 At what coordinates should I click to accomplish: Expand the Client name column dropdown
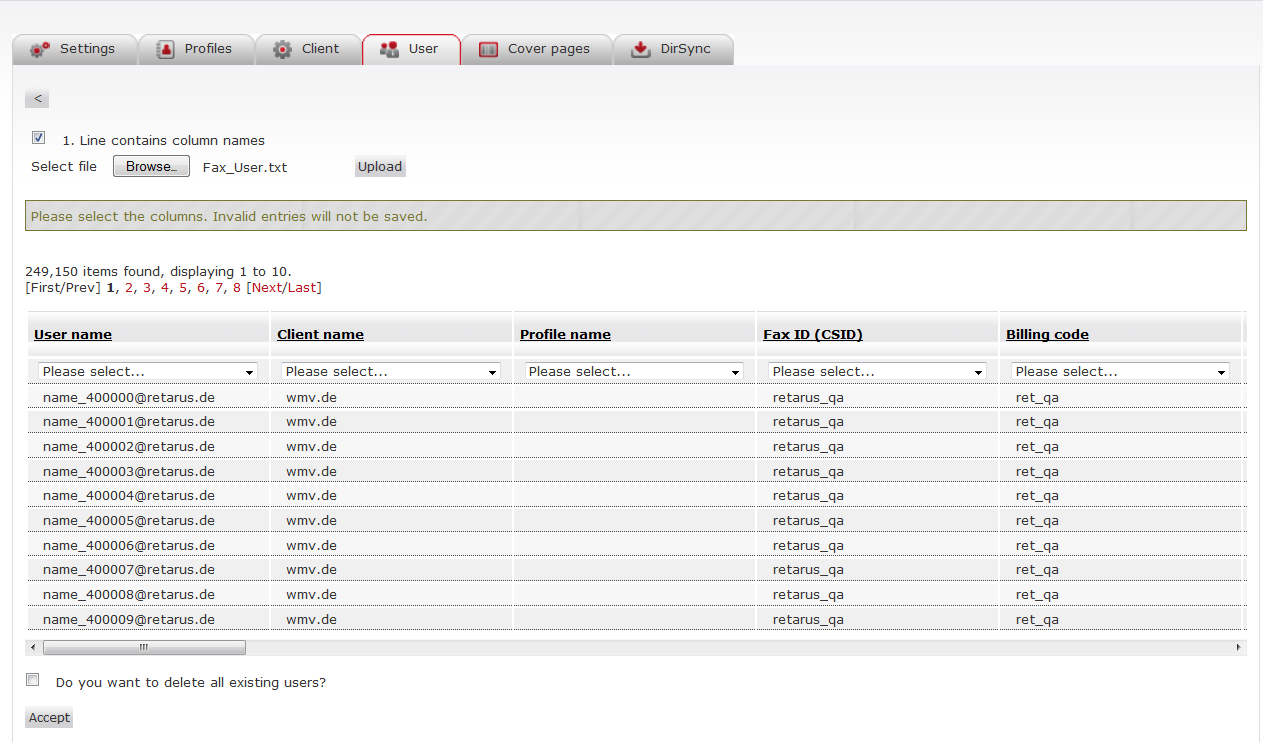(391, 371)
